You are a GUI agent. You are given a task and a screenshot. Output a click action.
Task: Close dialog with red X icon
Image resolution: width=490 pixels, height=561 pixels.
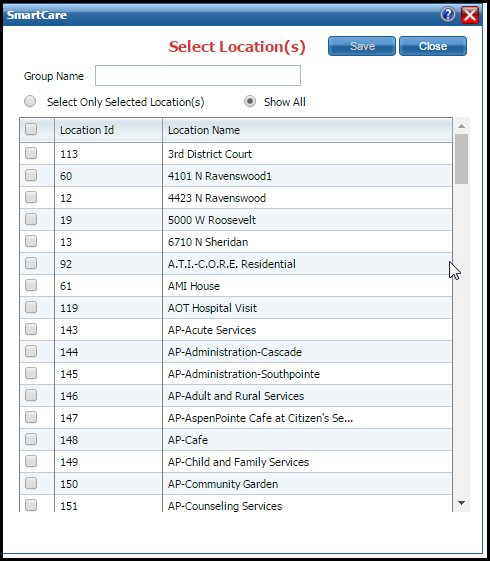point(470,15)
